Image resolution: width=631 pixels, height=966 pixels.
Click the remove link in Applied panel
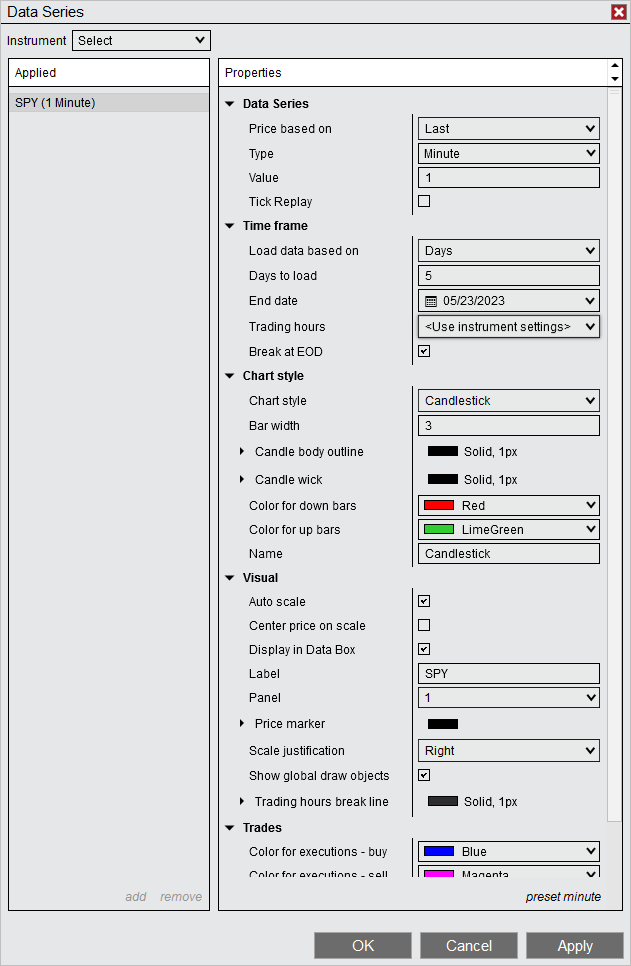(181, 896)
